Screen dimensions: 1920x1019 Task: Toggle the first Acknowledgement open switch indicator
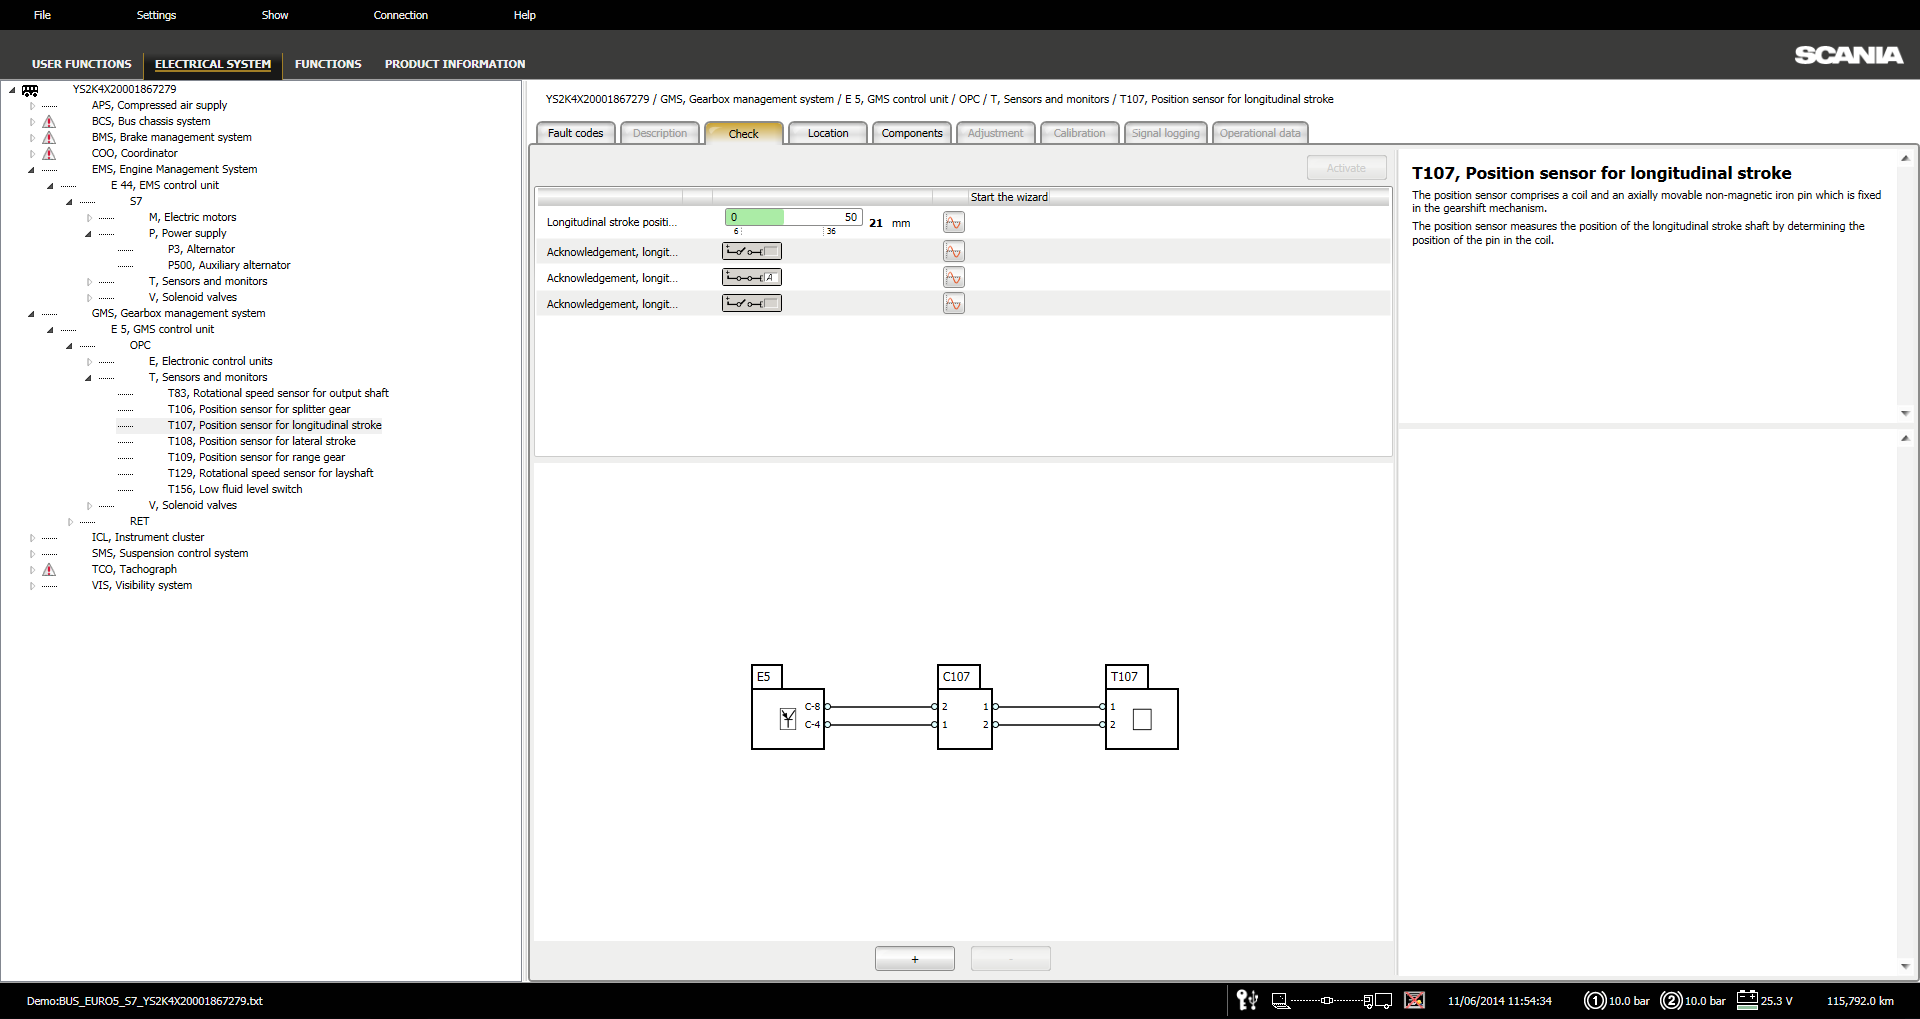click(752, 252)
